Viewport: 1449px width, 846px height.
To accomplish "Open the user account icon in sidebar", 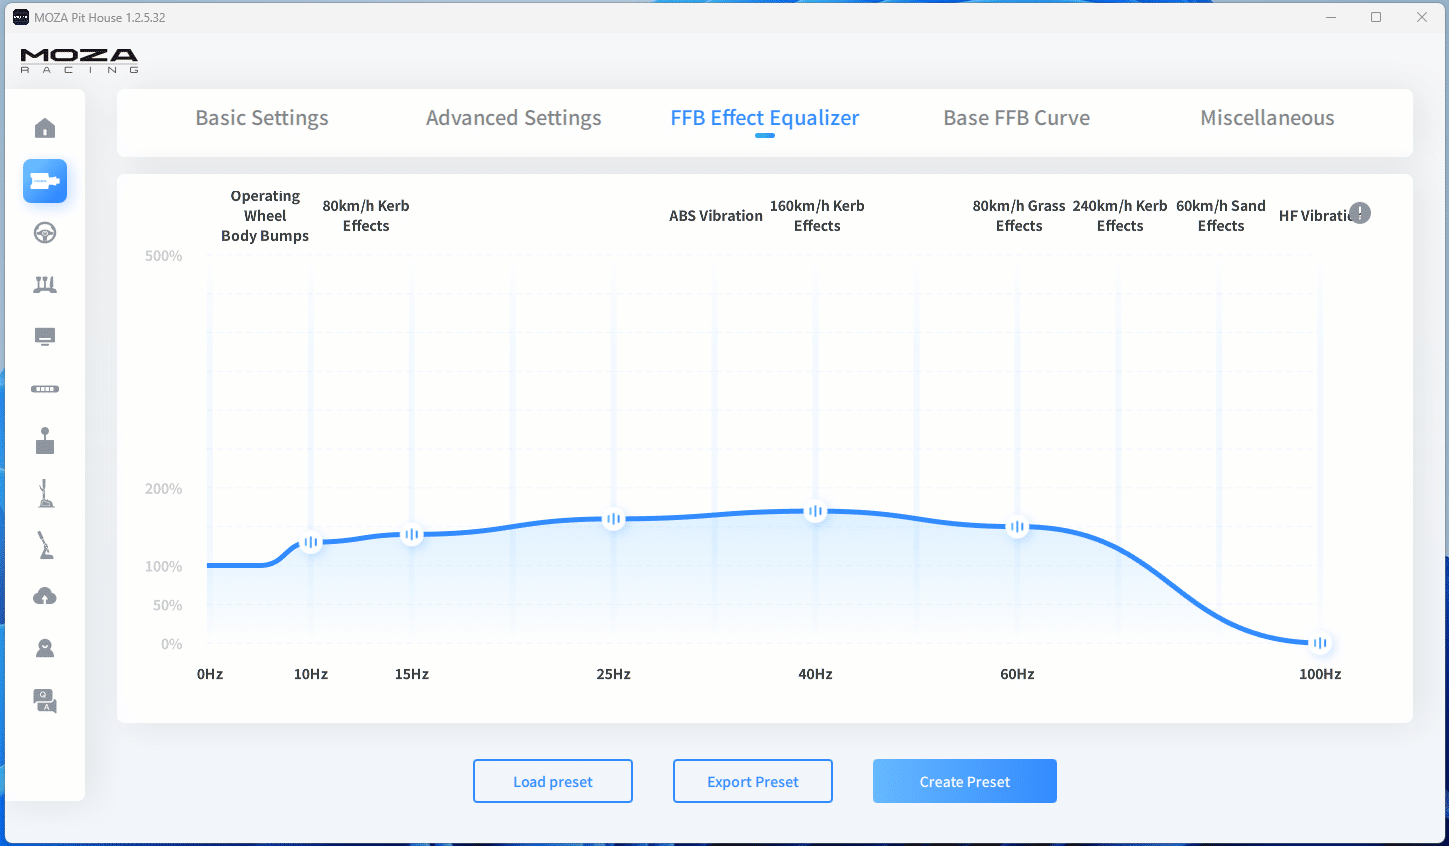I will (x=45, y=649).
